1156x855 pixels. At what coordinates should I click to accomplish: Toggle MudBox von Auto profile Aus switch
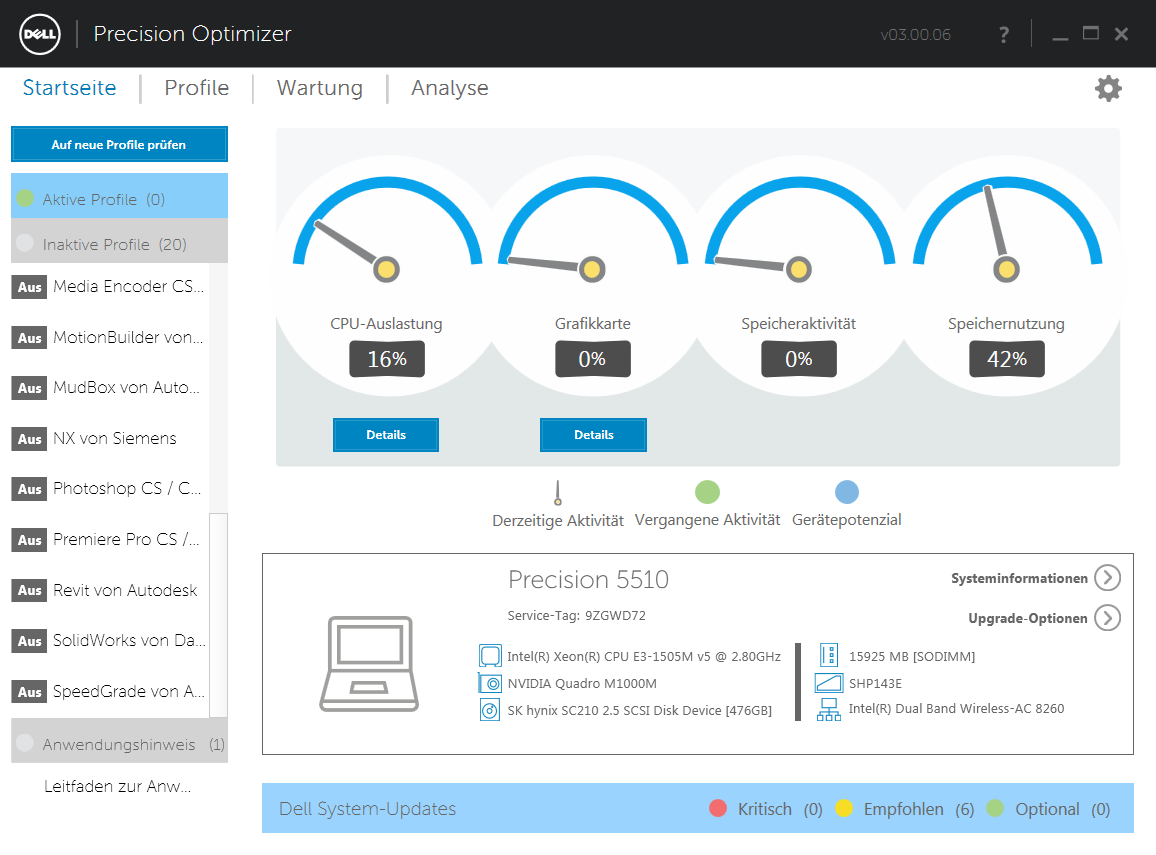(29, 388)
